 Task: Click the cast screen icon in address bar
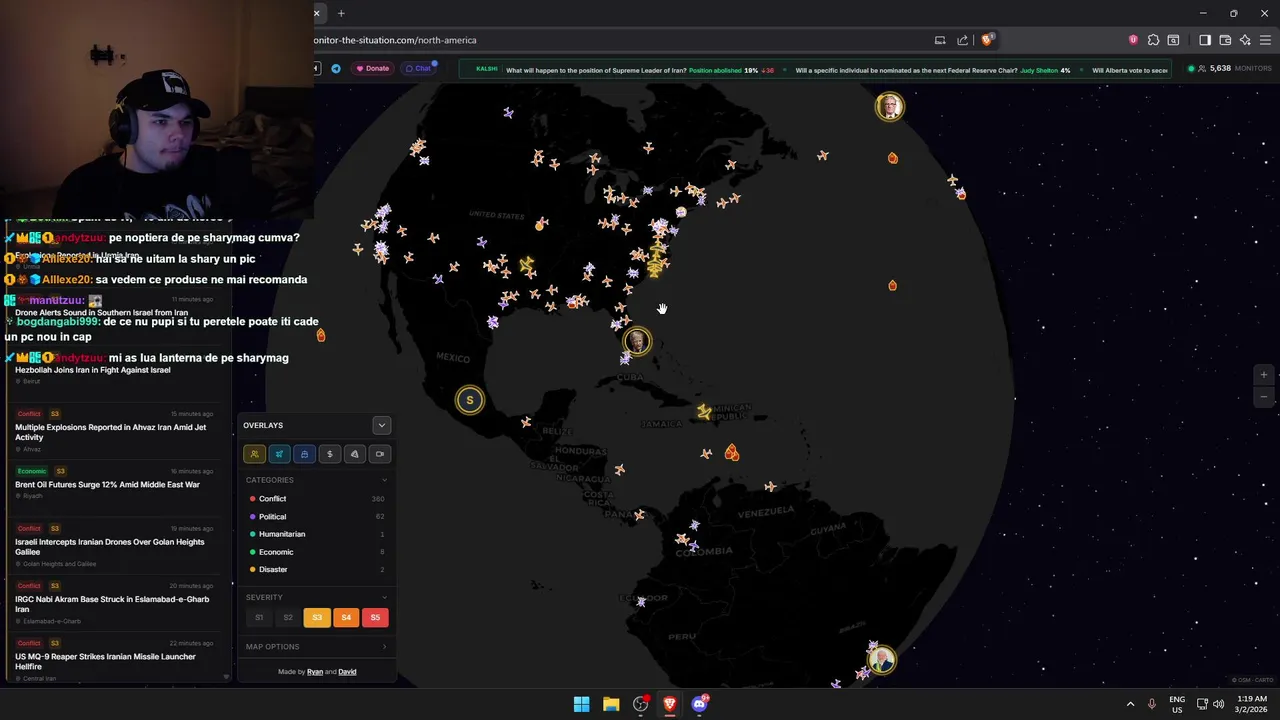click(940, 40)
